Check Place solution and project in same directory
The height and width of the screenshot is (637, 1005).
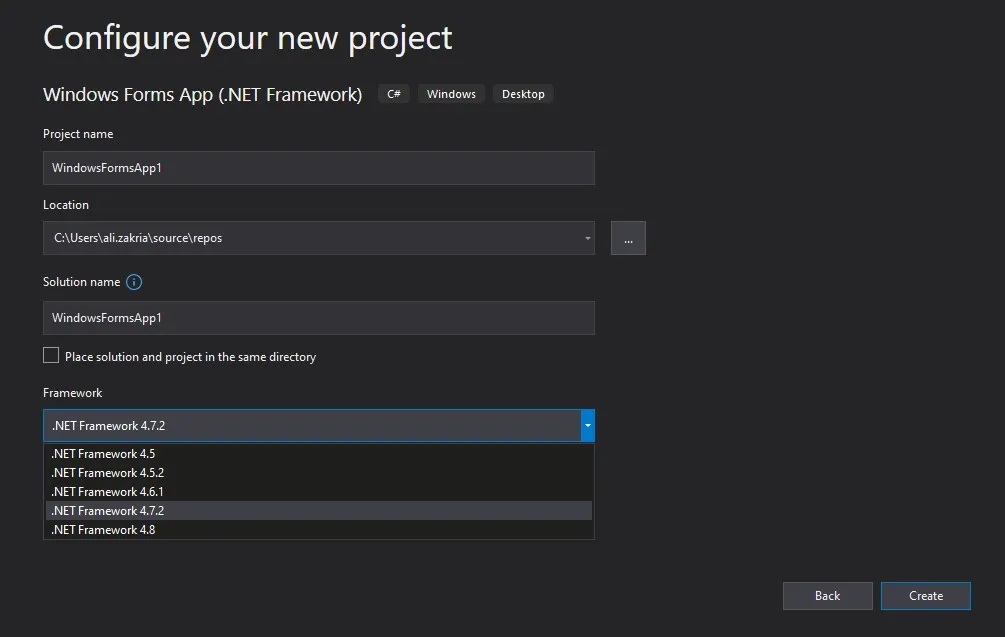coord(51,356)
